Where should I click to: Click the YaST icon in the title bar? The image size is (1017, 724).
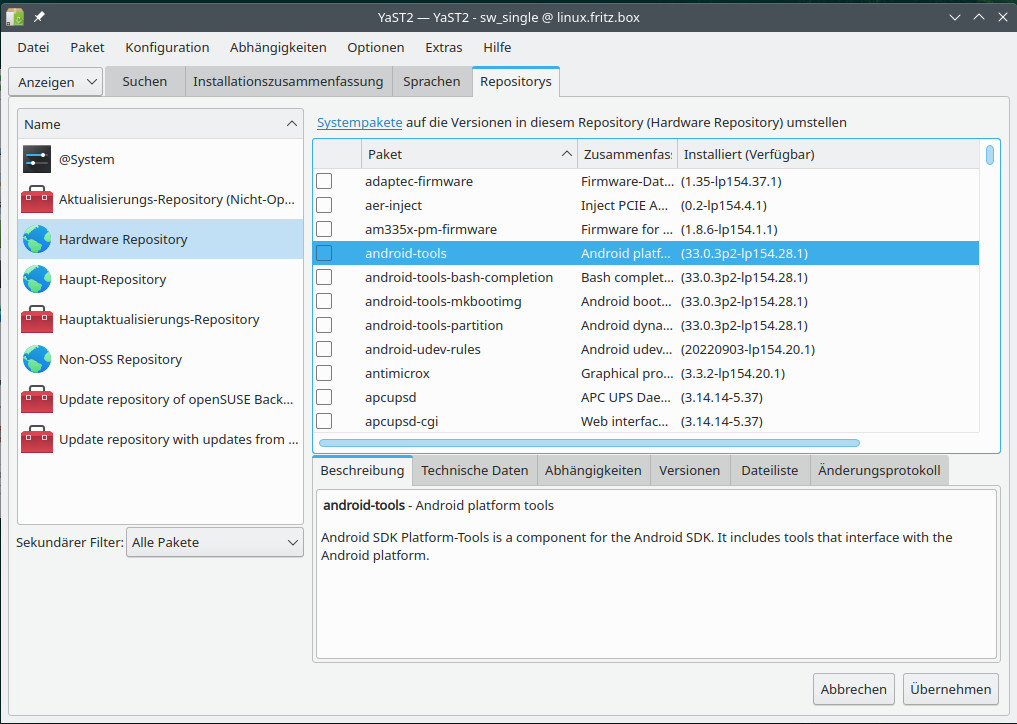click(x=13, y=15)
